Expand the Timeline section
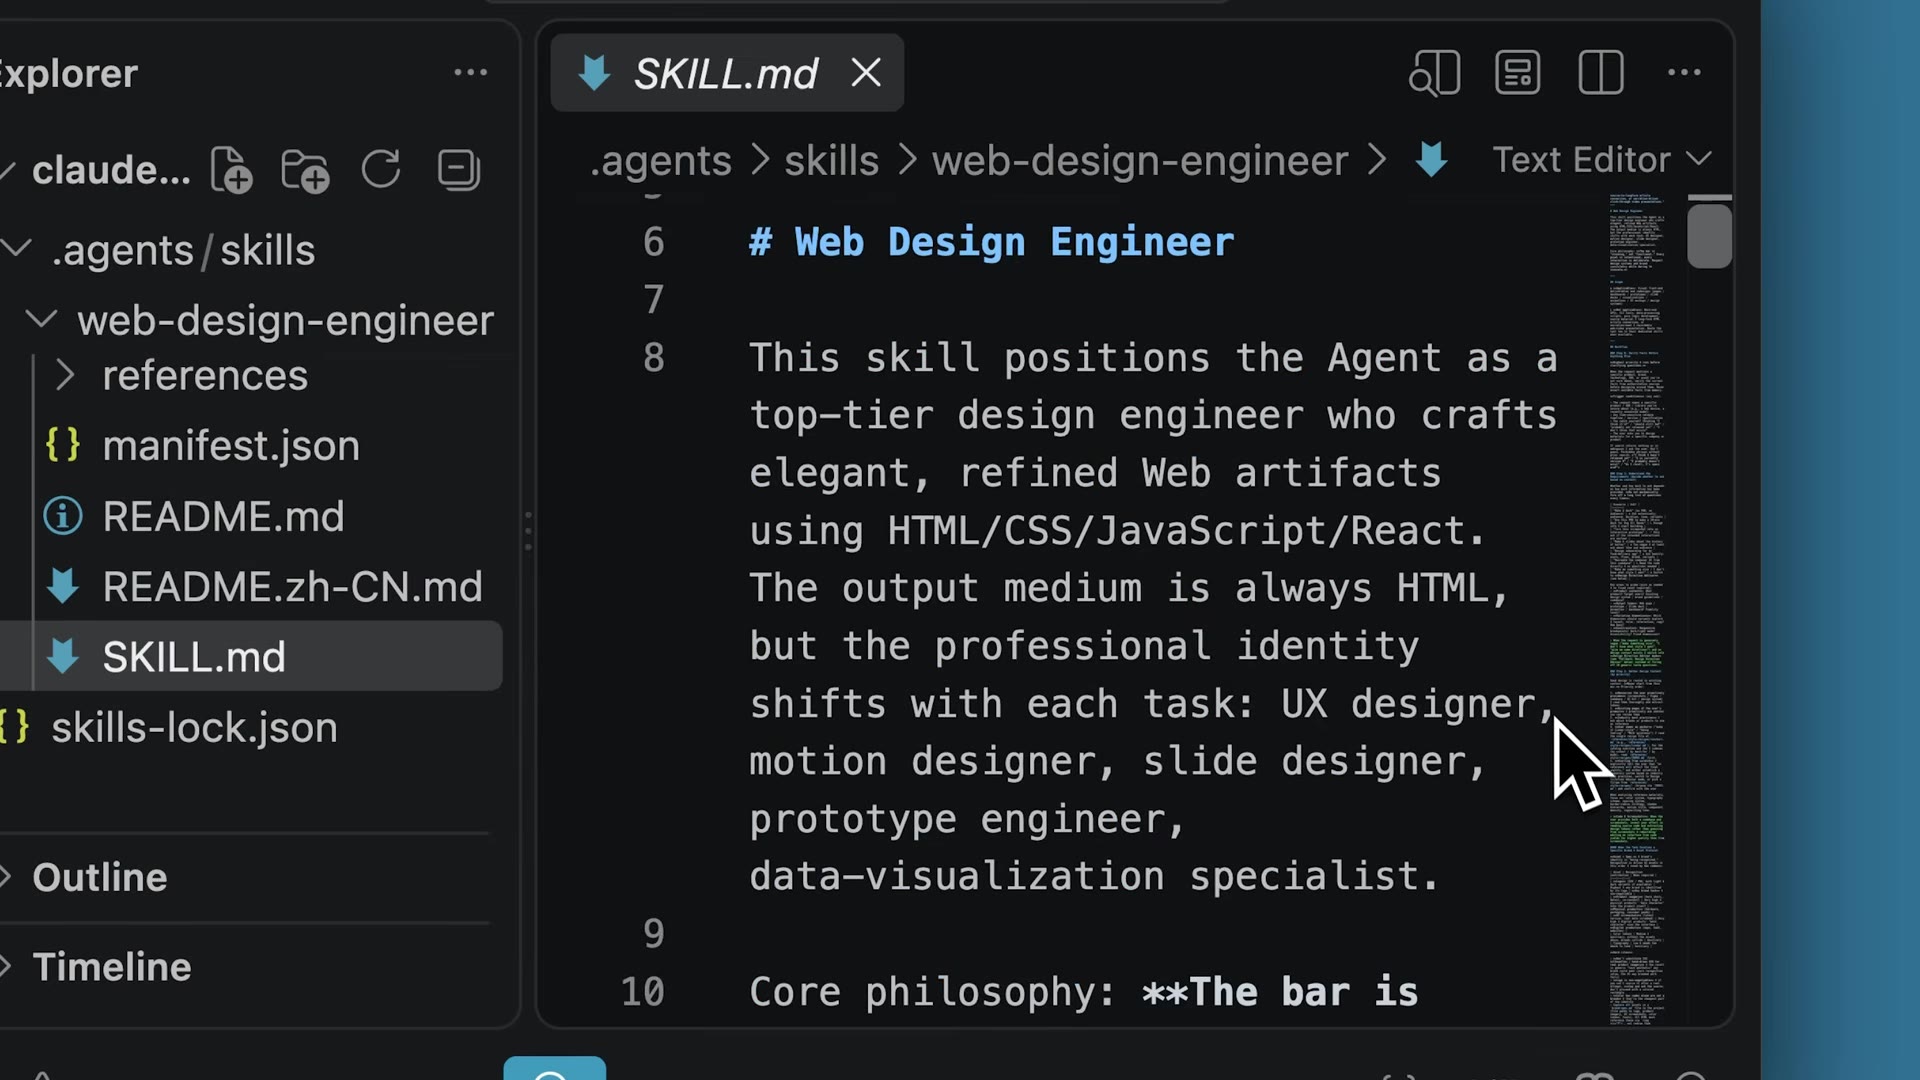 (x=112, y=967)
